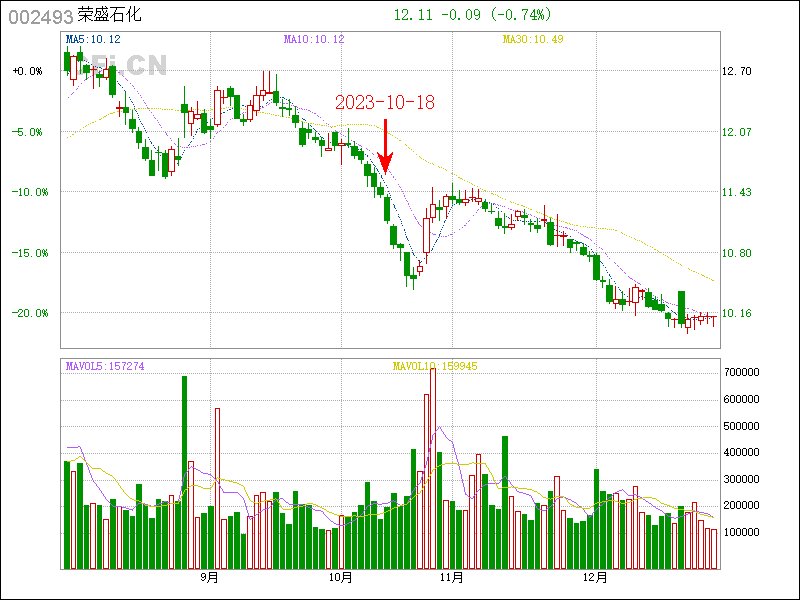Jump to the 9月 axis label
This screenshot has height=600, width=800.
pyautogui.click(x=209, y=577)
